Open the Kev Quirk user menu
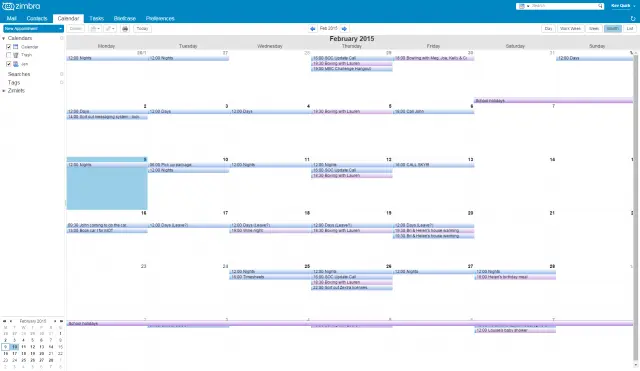Image resolution: width=640 pixels, height=371 pixels. 623,6
